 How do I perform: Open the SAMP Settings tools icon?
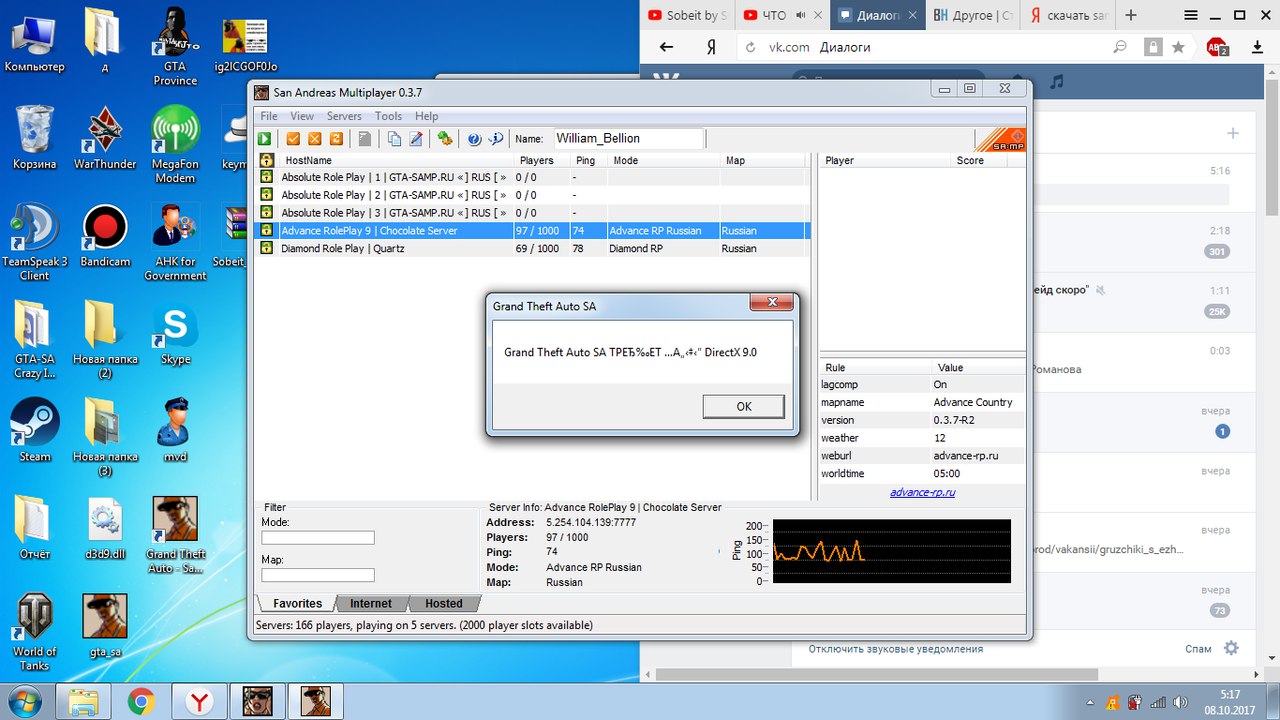tap(445, 139)
